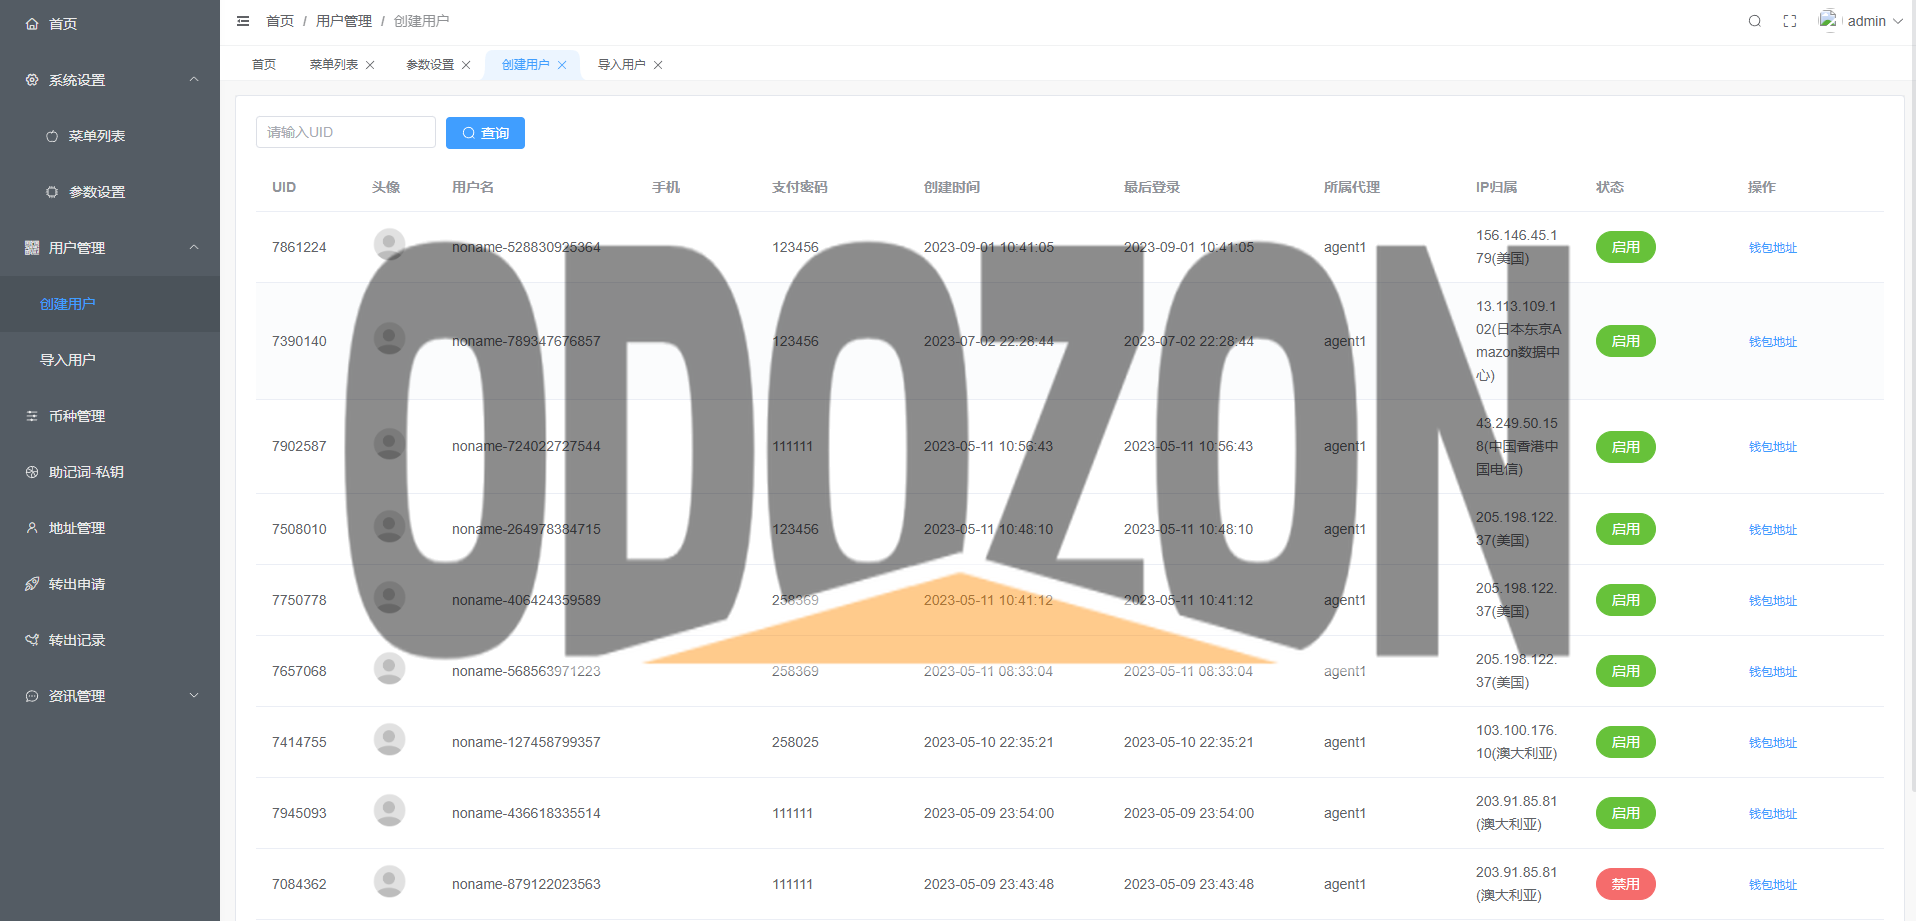Click the 创建时间 column header

click(952, 187)
